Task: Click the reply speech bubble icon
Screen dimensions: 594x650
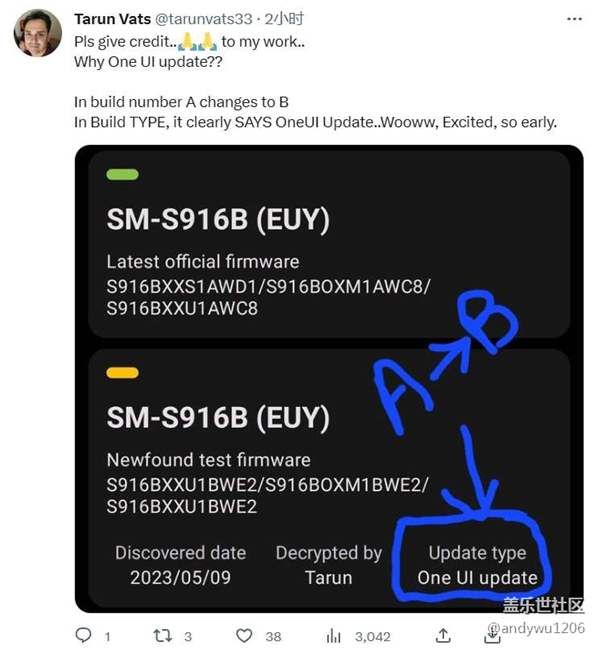Action: 83,635
